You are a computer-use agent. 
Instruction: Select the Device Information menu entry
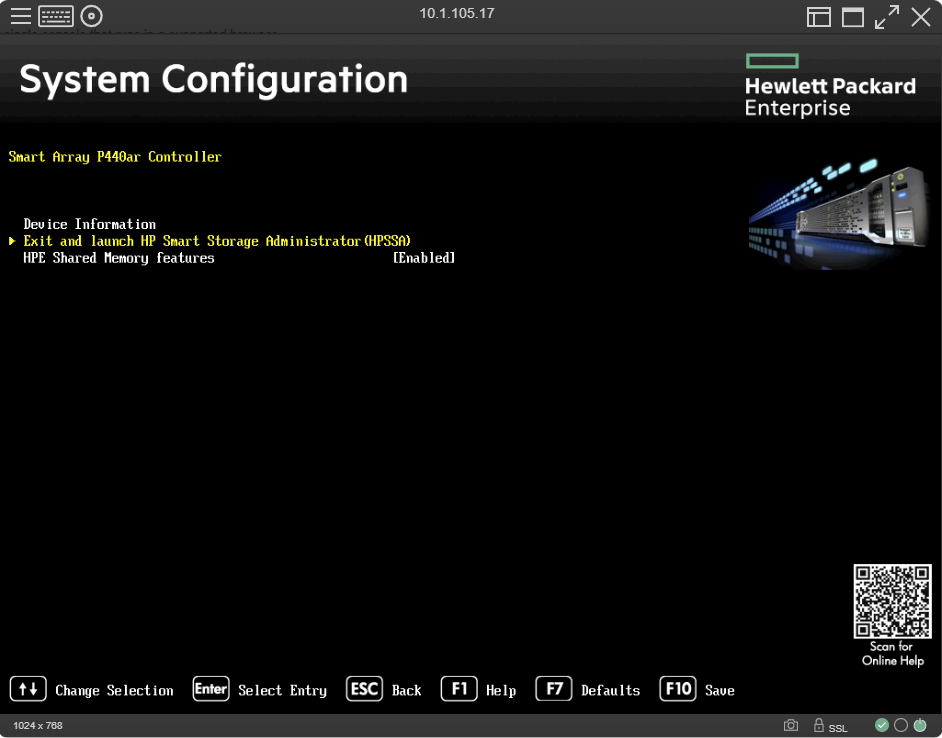90,224
